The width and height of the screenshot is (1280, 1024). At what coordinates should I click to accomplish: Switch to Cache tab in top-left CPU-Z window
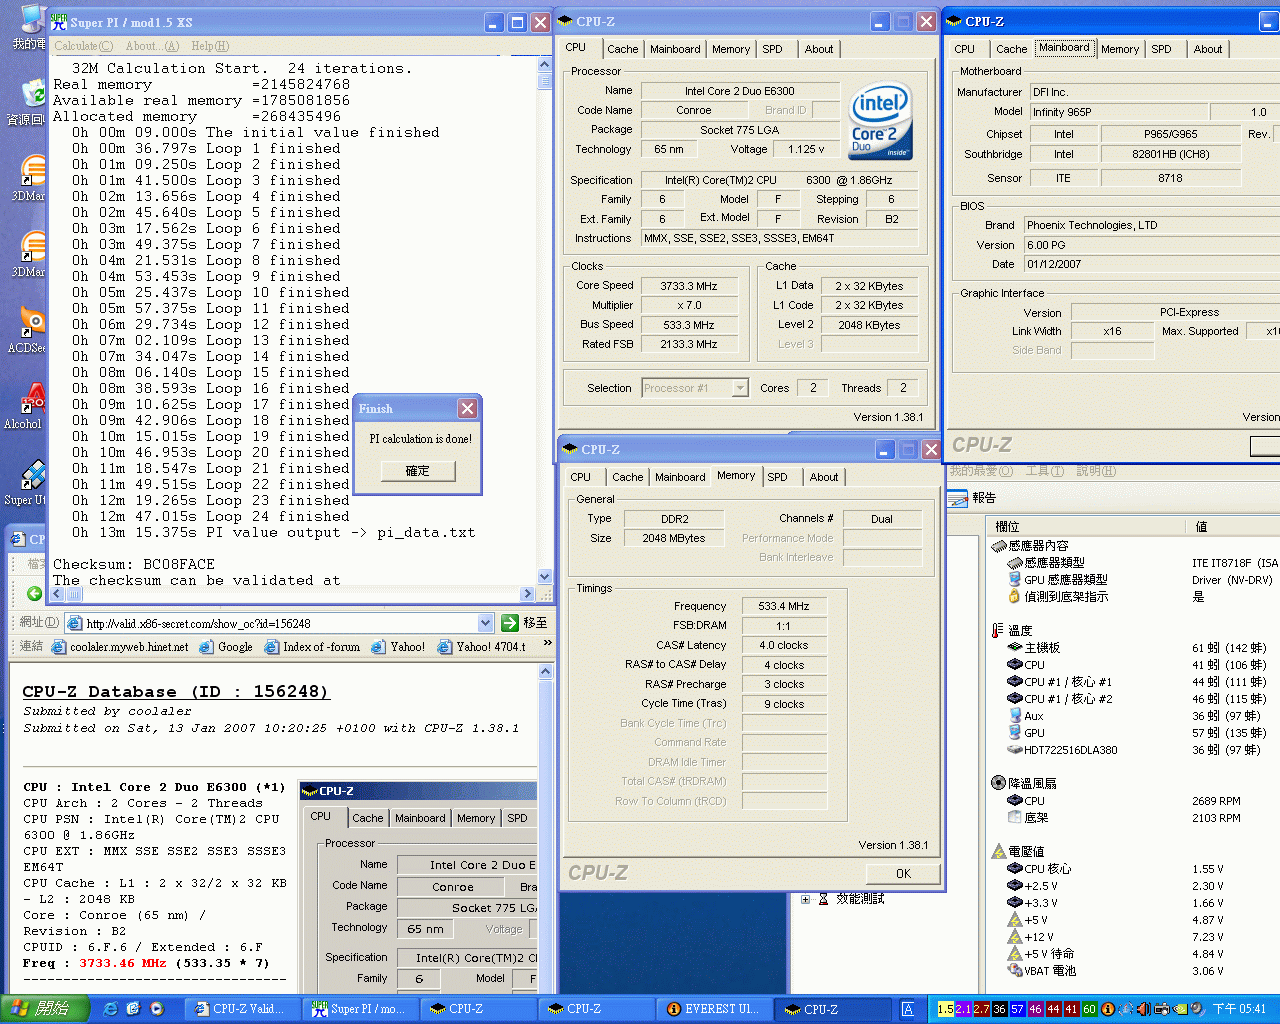(x=622, y=49)
